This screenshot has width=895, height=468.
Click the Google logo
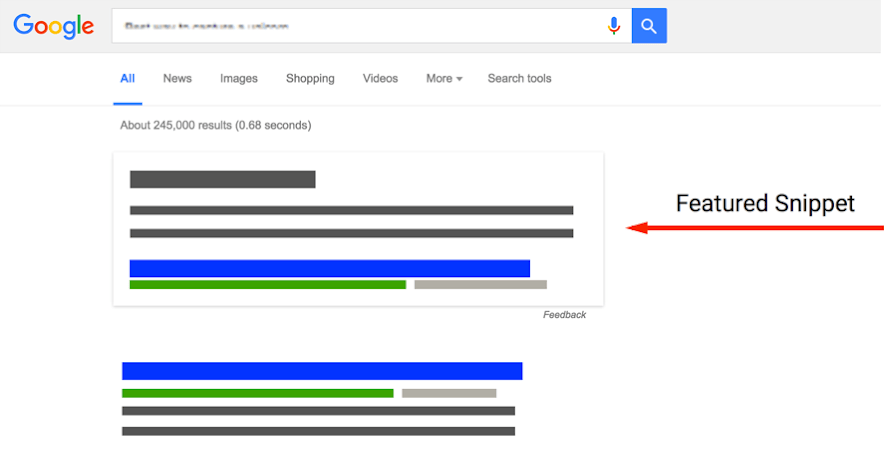(x=53, y=26)
